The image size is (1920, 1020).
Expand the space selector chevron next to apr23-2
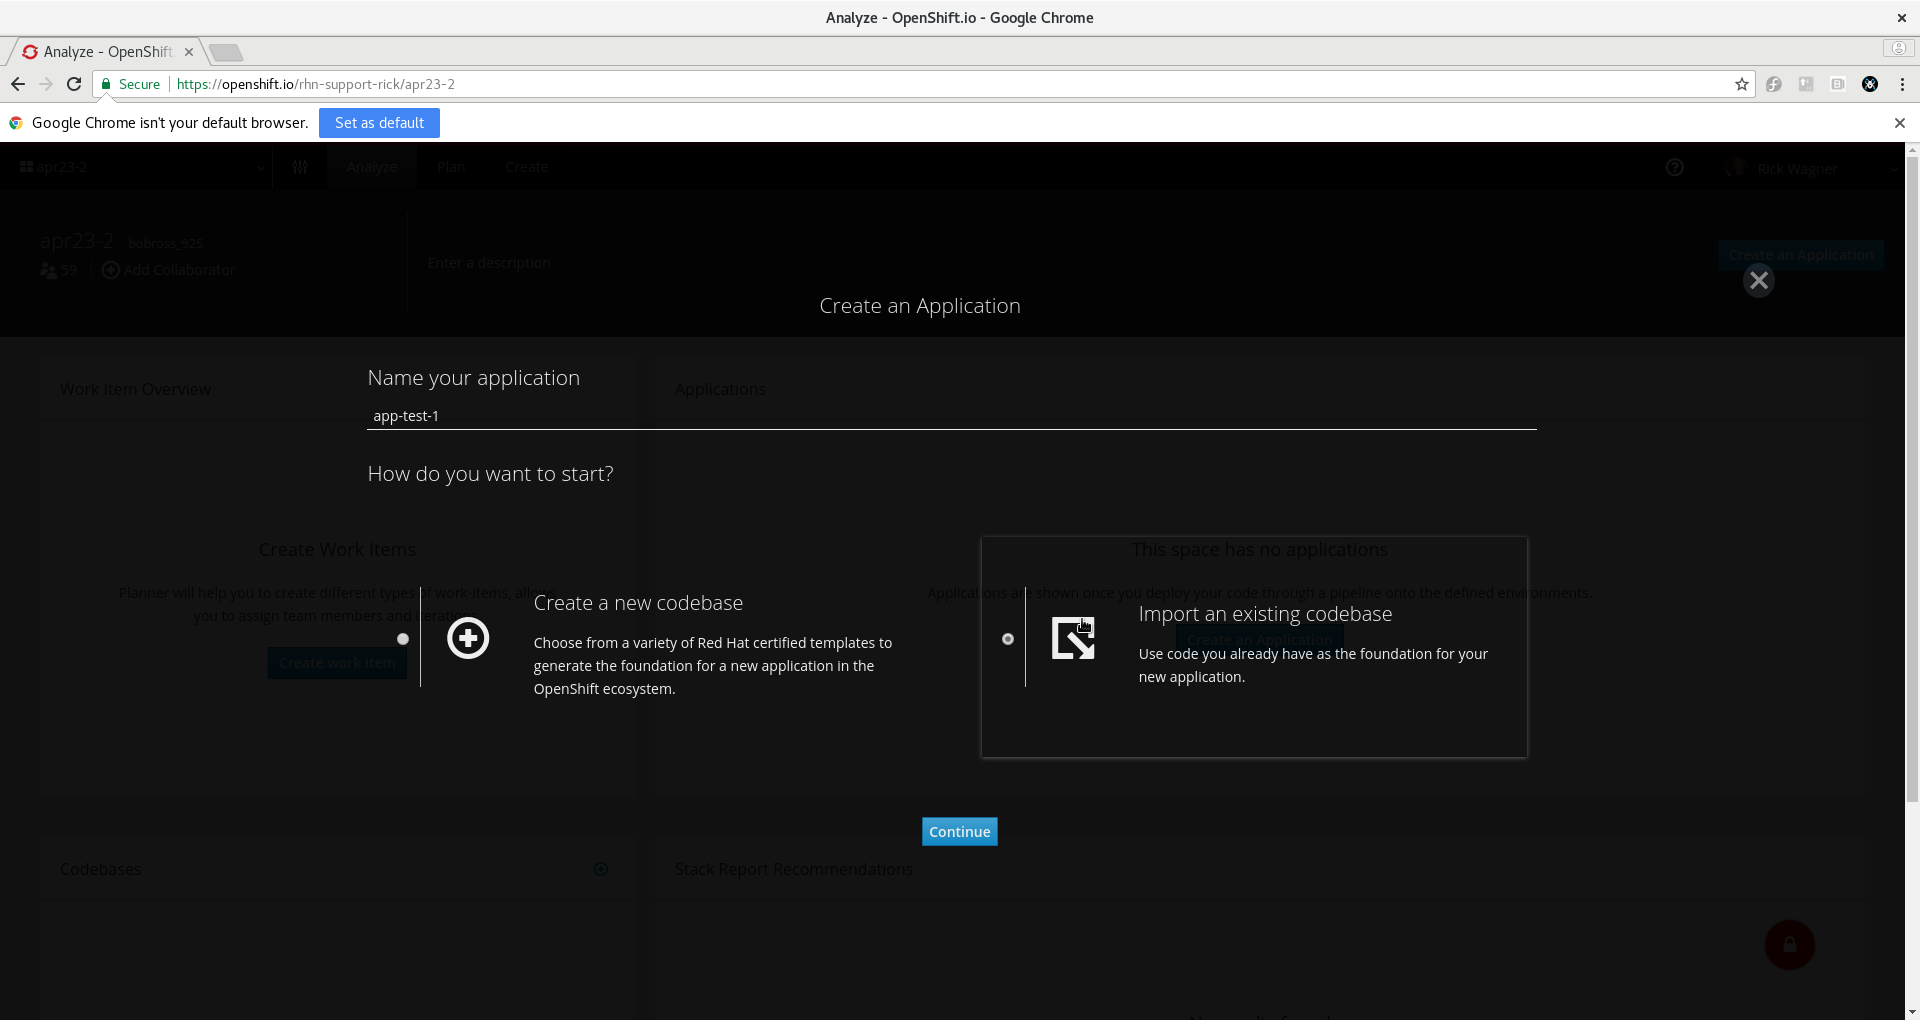260,167
